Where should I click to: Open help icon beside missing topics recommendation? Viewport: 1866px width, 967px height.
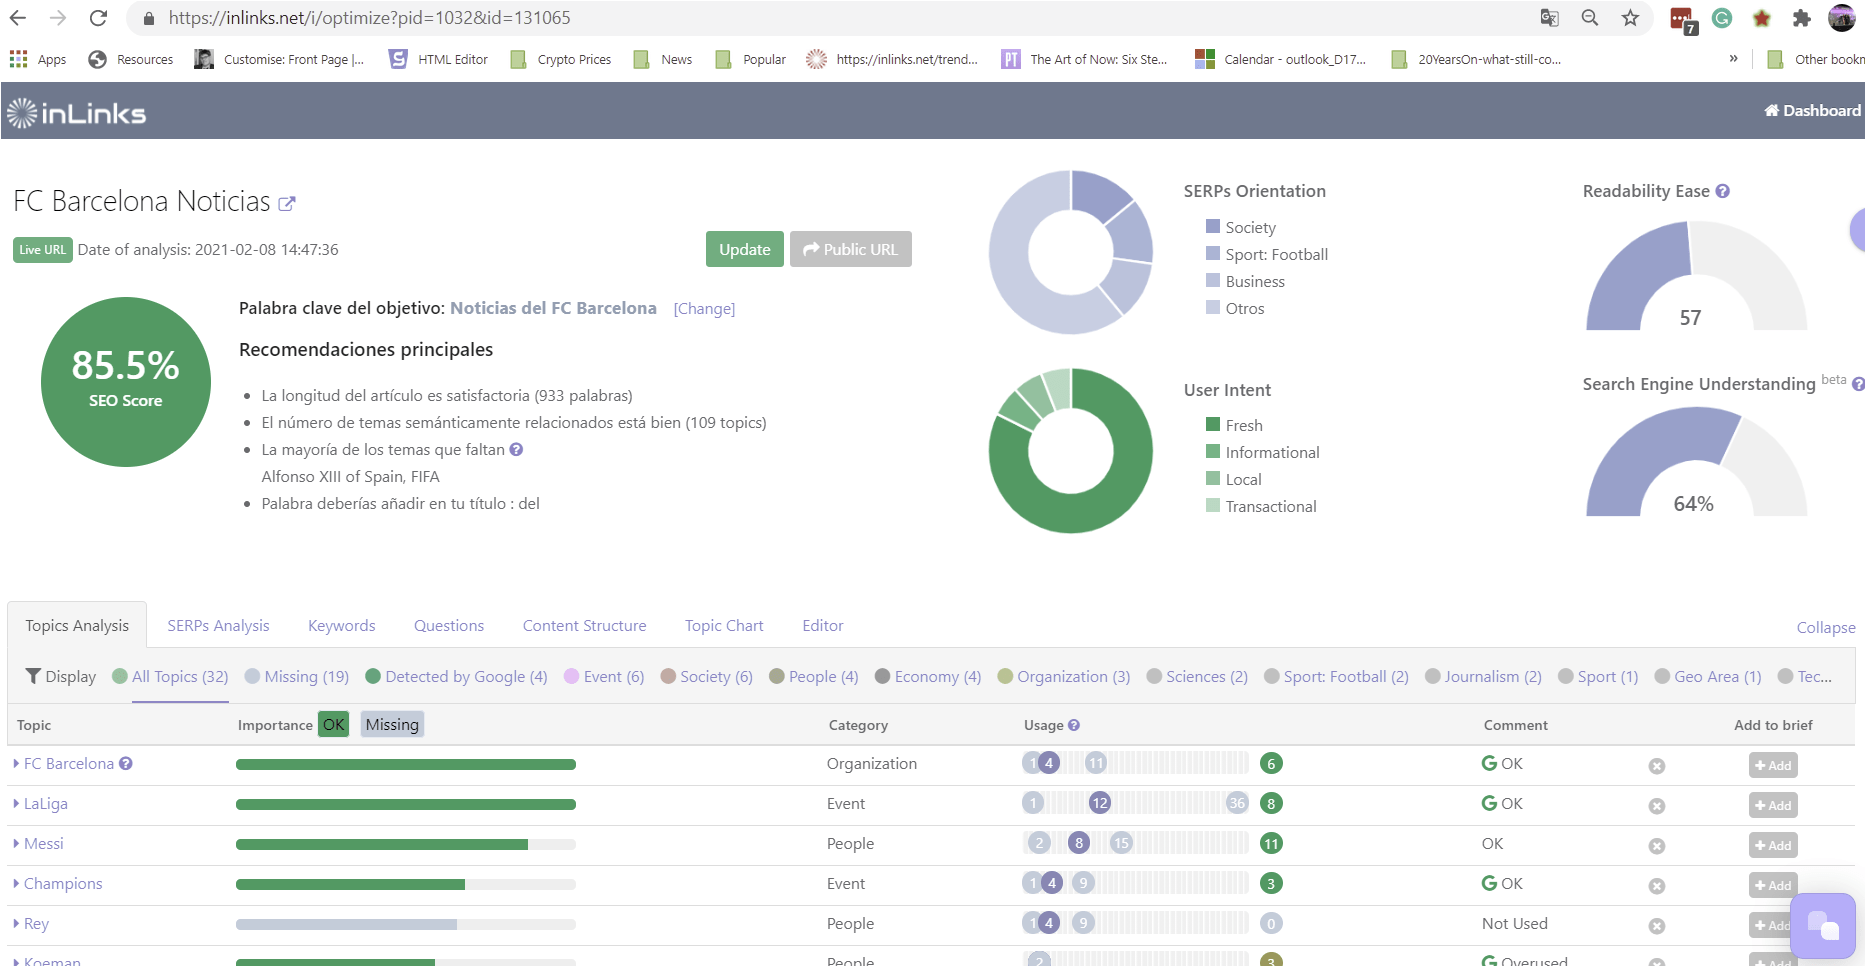(x=516, y=449)
